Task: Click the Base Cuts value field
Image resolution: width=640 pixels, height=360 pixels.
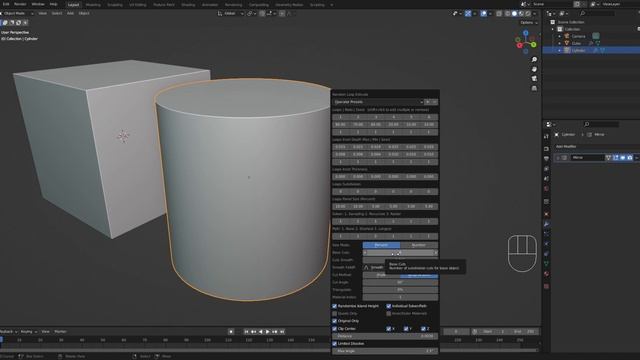Action: pyautogui.click(x=400, y=253)
